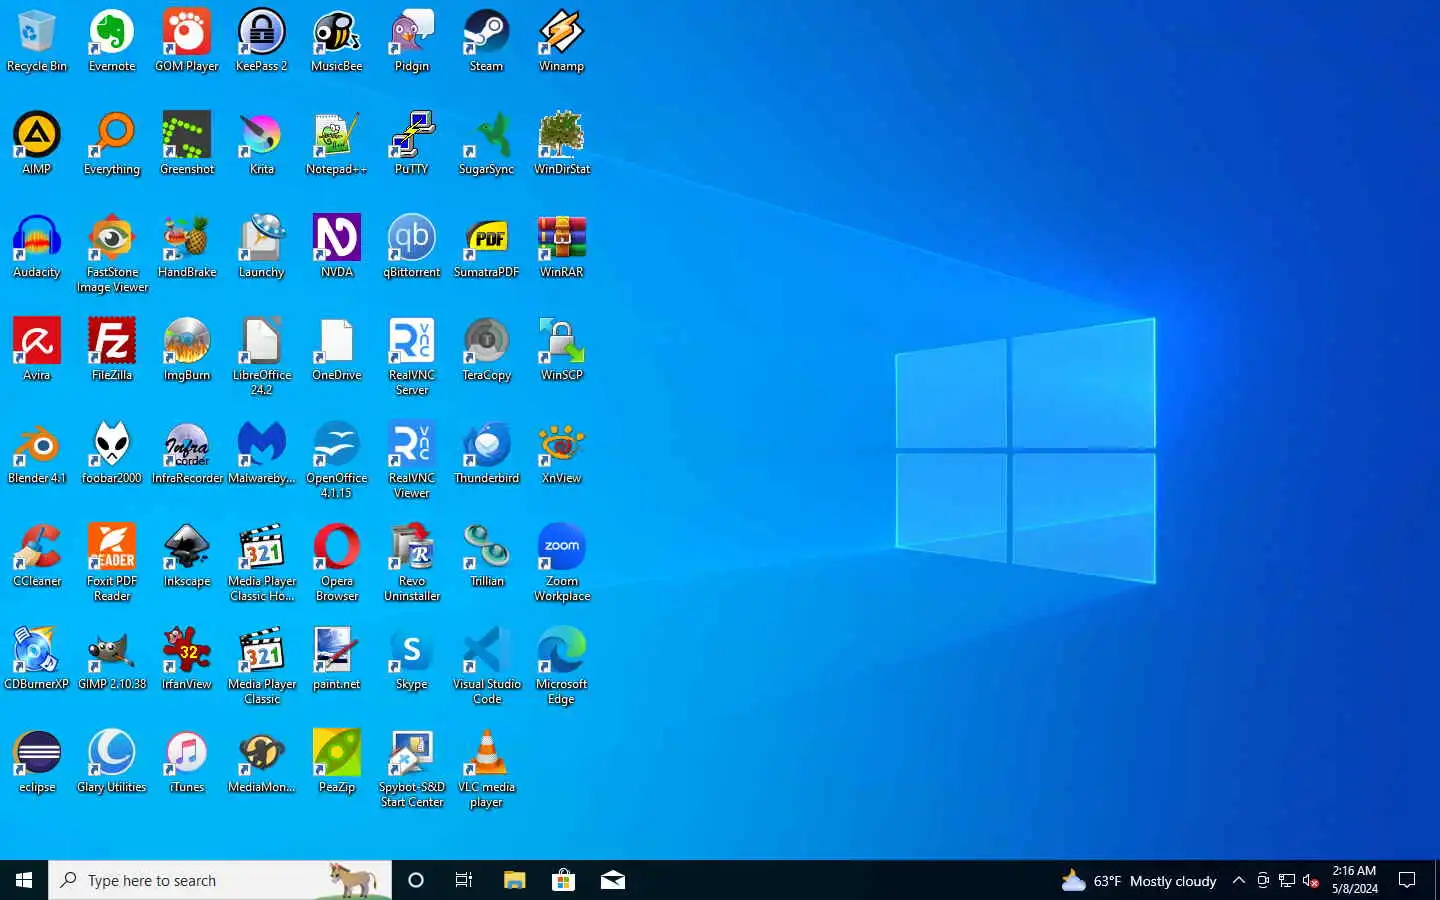This screenshot has height=900, width=1440.
Task: Click the TeraCopy icon
Action: pyautogui.click(x=487, y=350)
